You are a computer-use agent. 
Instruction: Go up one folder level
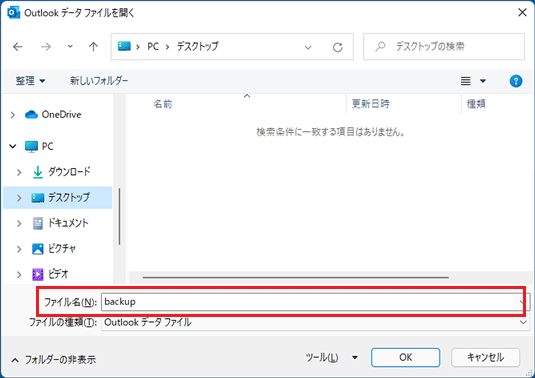click(x=93, y=46)
